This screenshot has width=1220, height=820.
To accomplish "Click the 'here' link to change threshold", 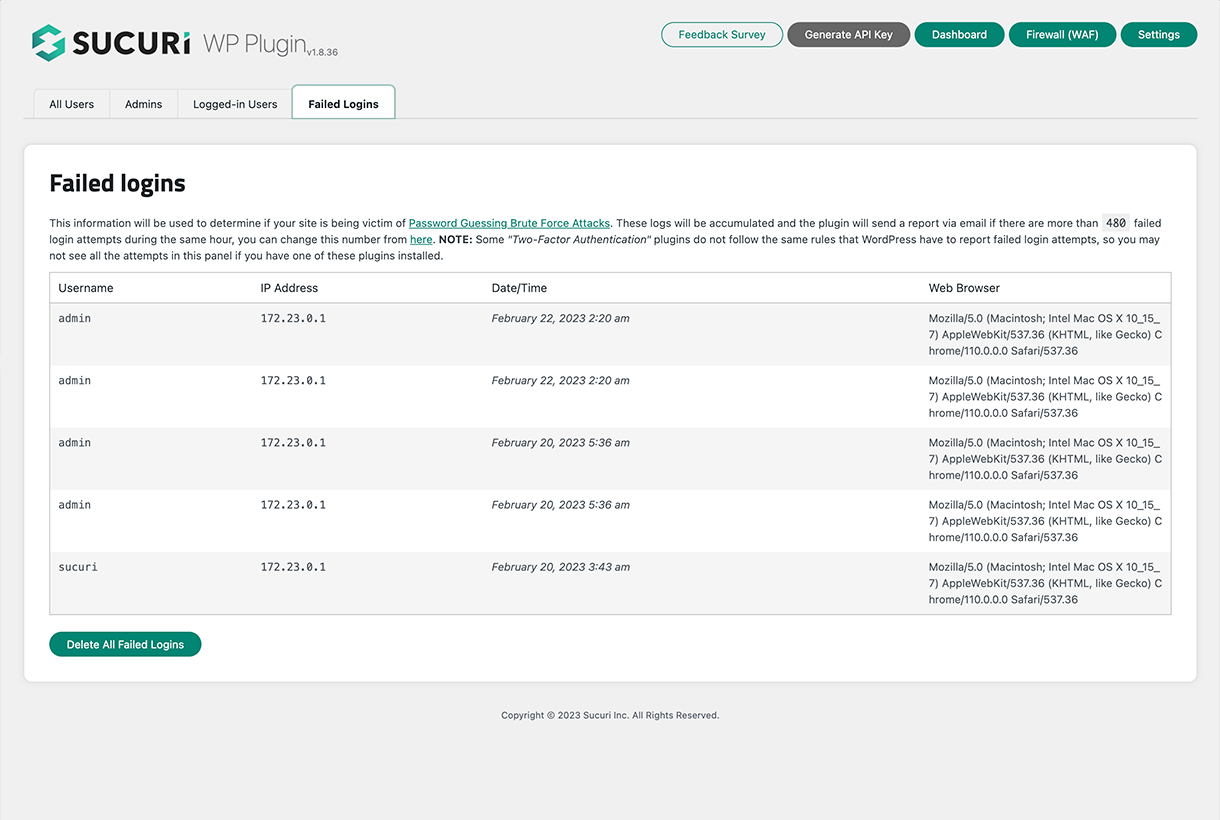I will point(420,239).
